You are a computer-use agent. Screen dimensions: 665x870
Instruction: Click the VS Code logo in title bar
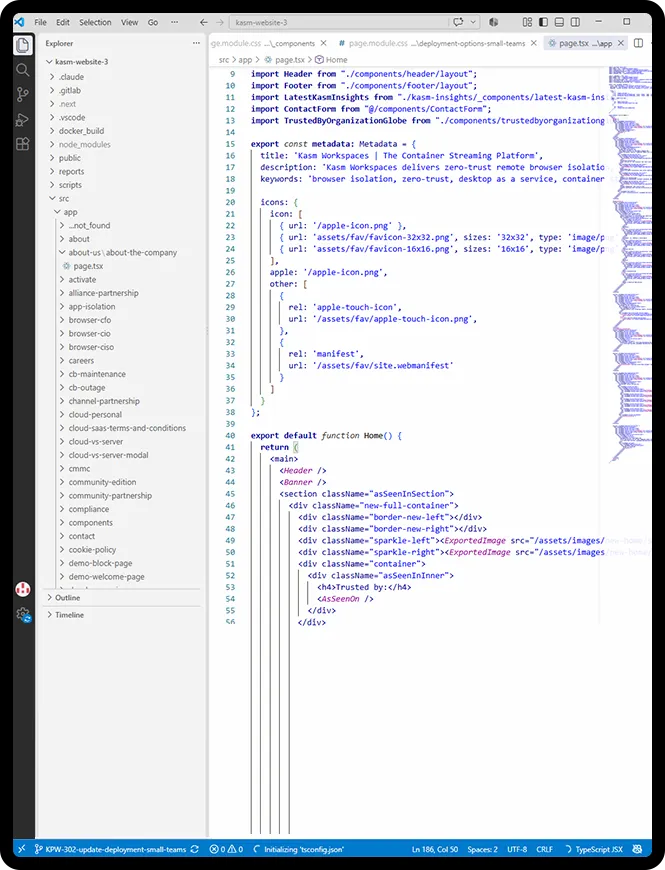tap(20, 22)
